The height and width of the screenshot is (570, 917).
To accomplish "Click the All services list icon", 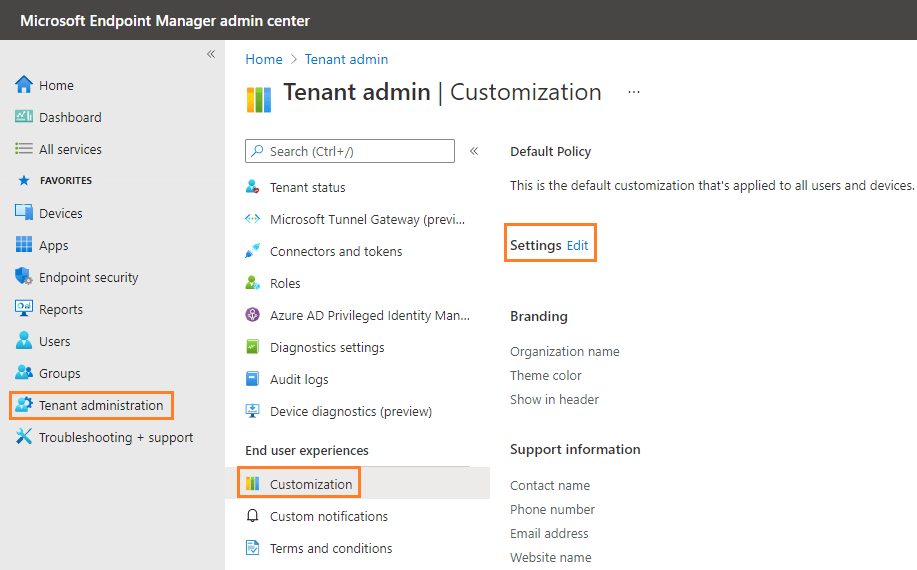I will [23, 148].
